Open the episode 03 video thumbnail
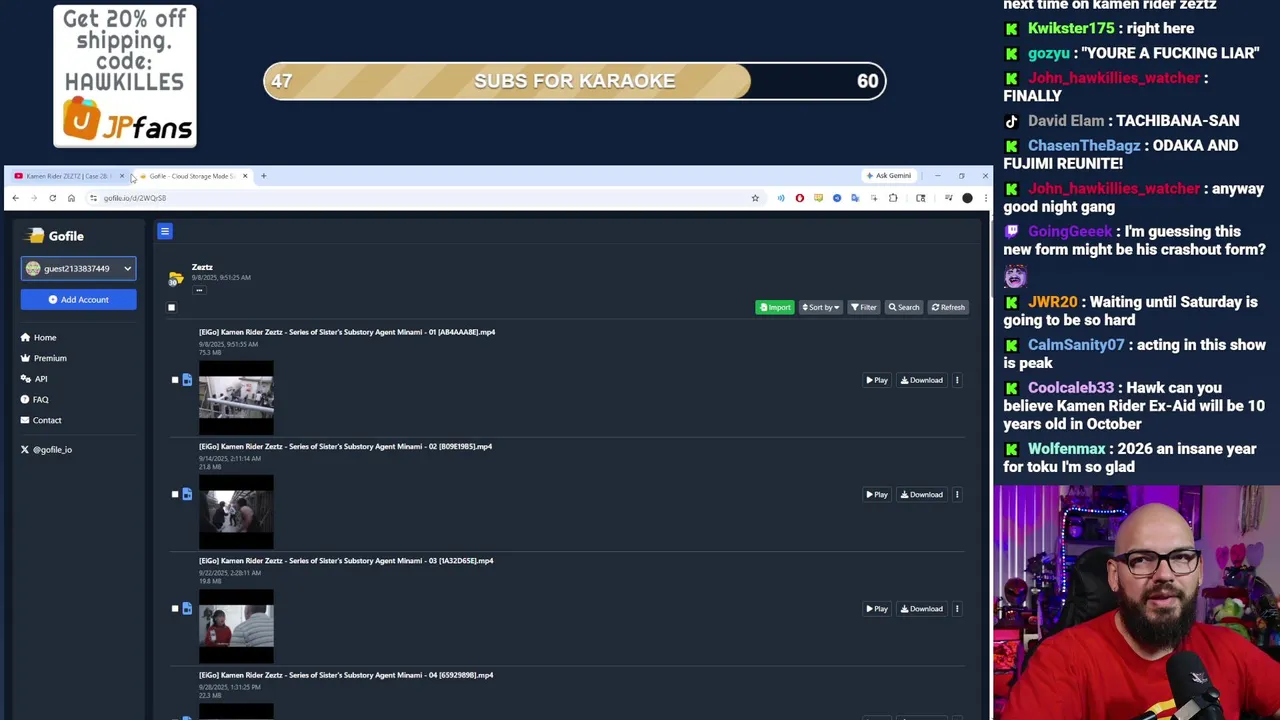1280x720 pixels. click(x=236, y=626)
